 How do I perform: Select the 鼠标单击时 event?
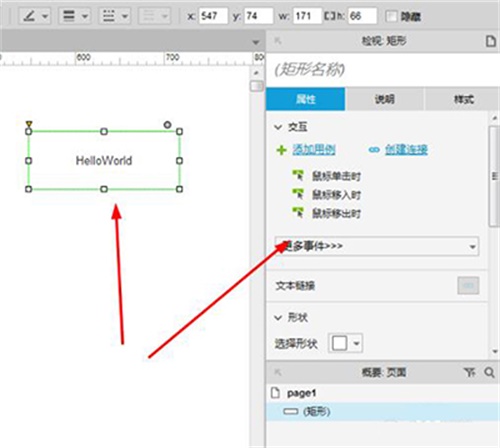336,176
